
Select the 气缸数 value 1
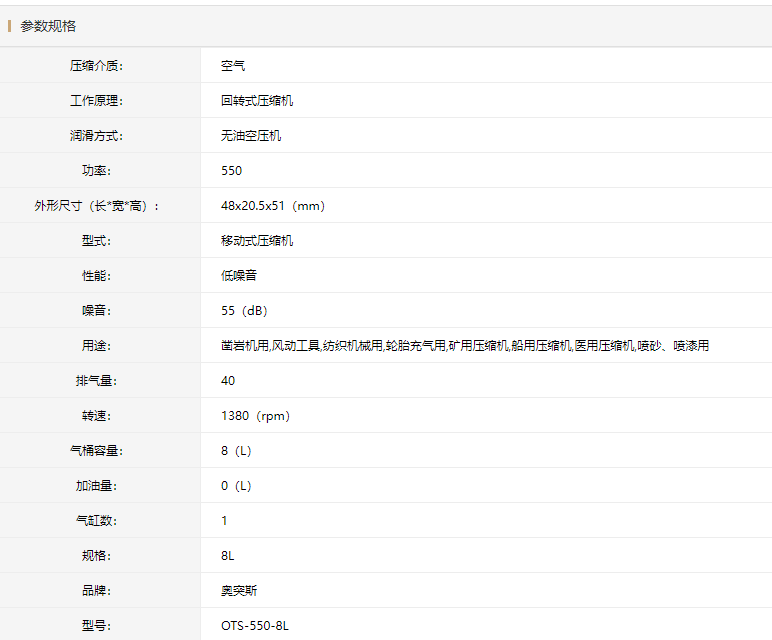pos(224,521)
